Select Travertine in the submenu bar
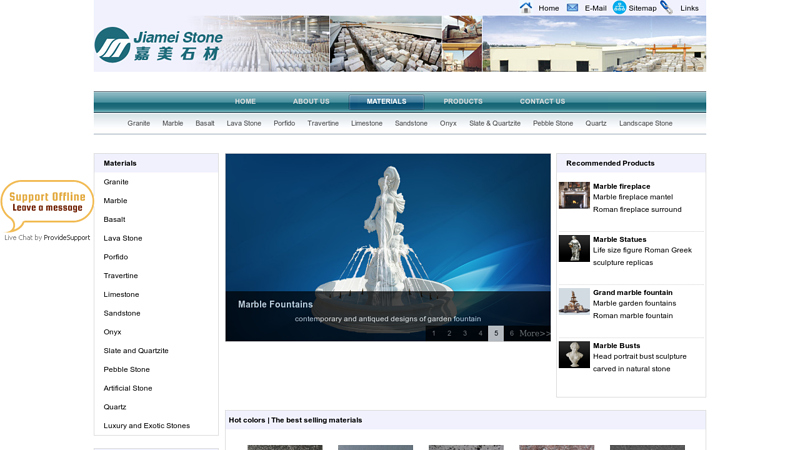This screenshot has height=450, width=800. (x=323, y=123)
